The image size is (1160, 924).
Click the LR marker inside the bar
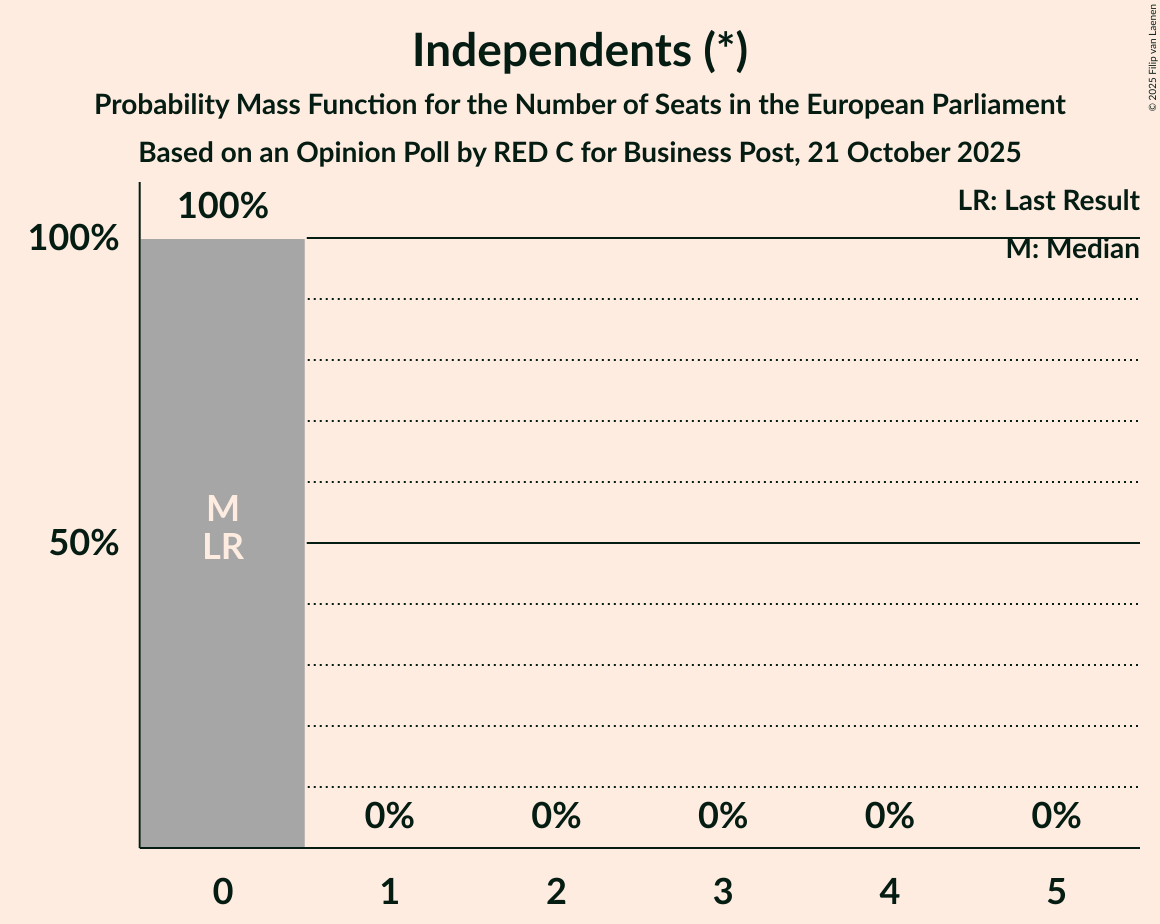[223, 547]
